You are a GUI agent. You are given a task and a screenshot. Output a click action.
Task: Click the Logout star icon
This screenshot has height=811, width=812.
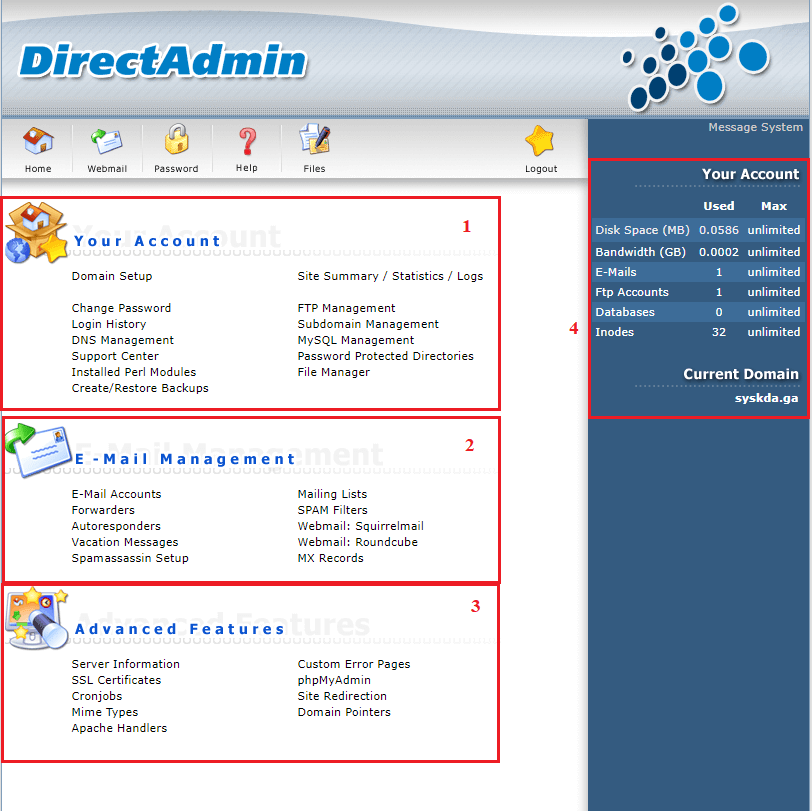click(x=540, y=140)
